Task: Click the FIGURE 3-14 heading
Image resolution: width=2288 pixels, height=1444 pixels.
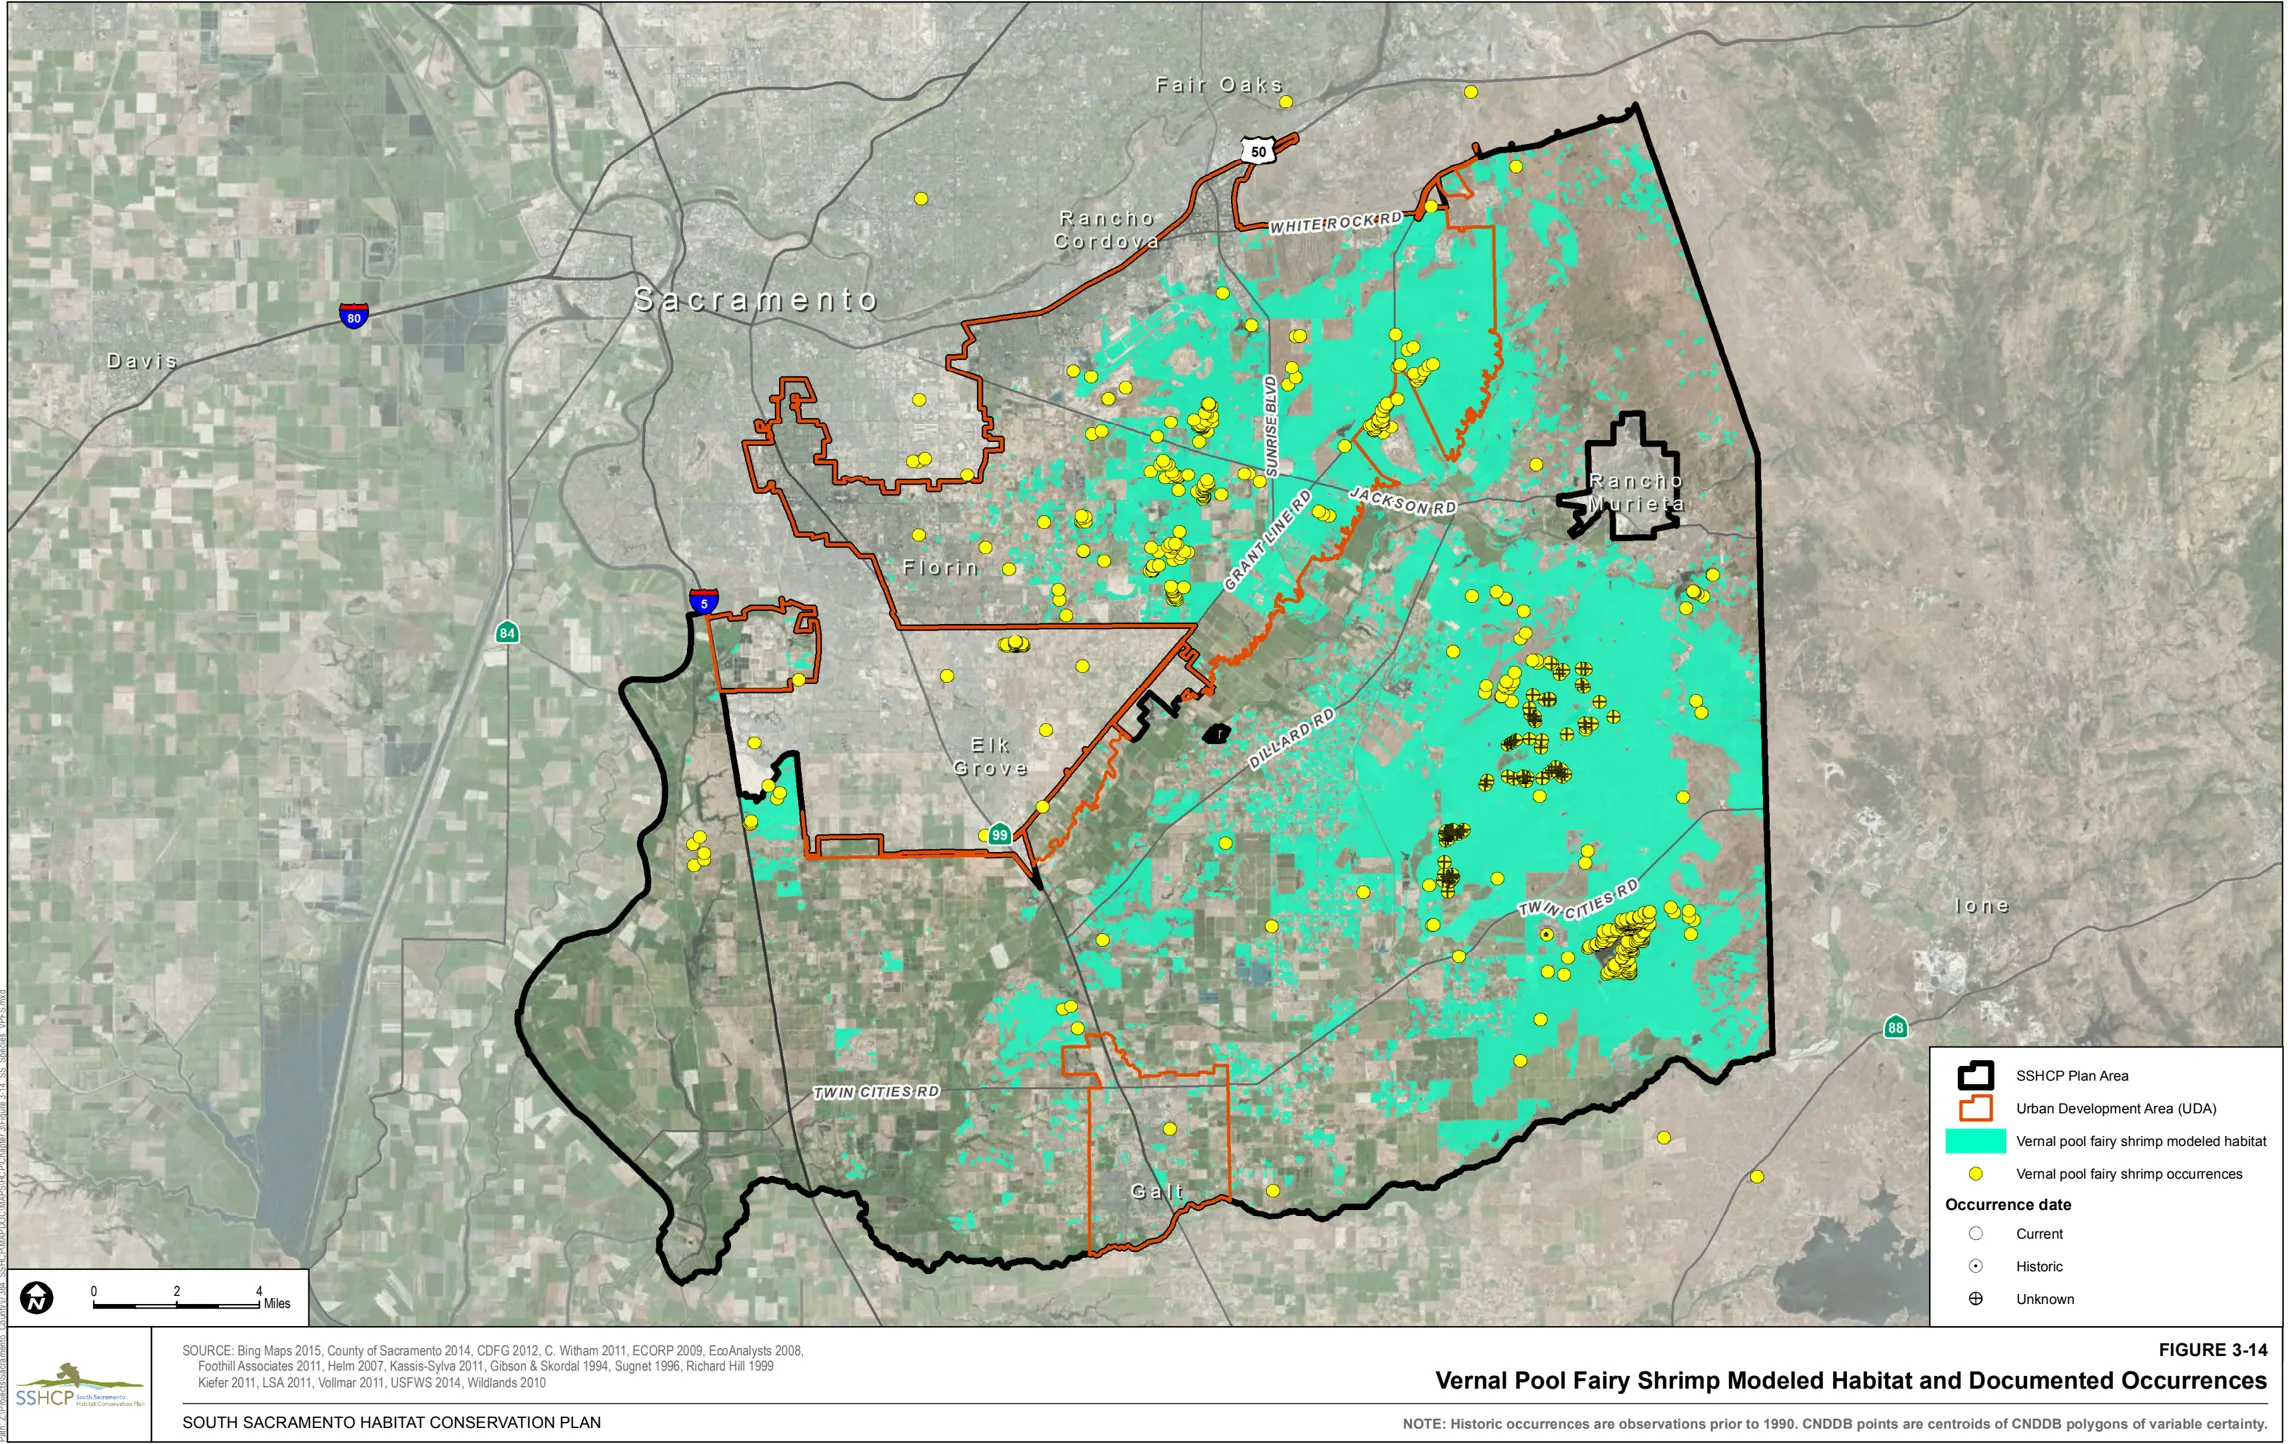Action: pyautogui.click(x=2212, y=1350)
